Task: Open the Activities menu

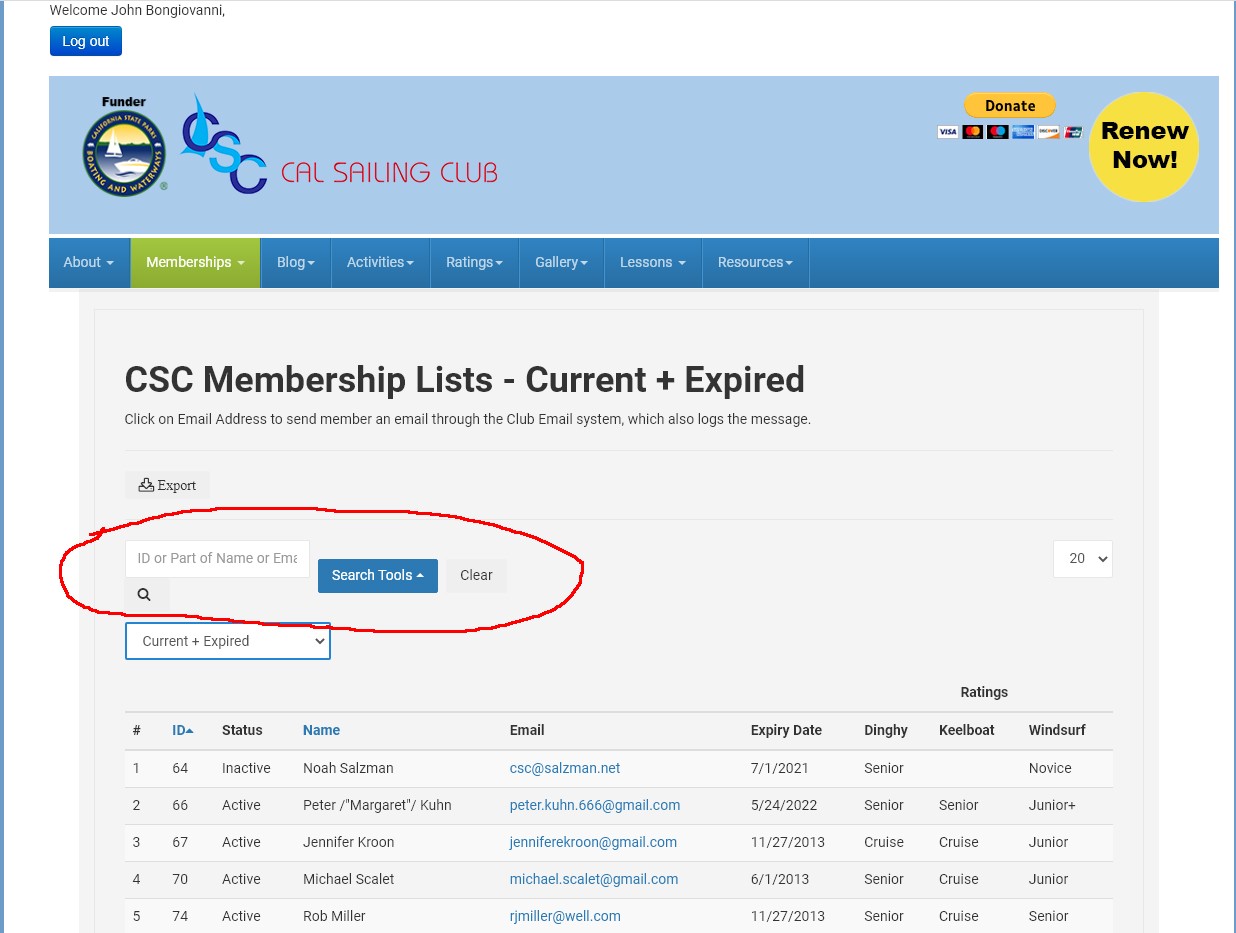Action: coord(380,262)
